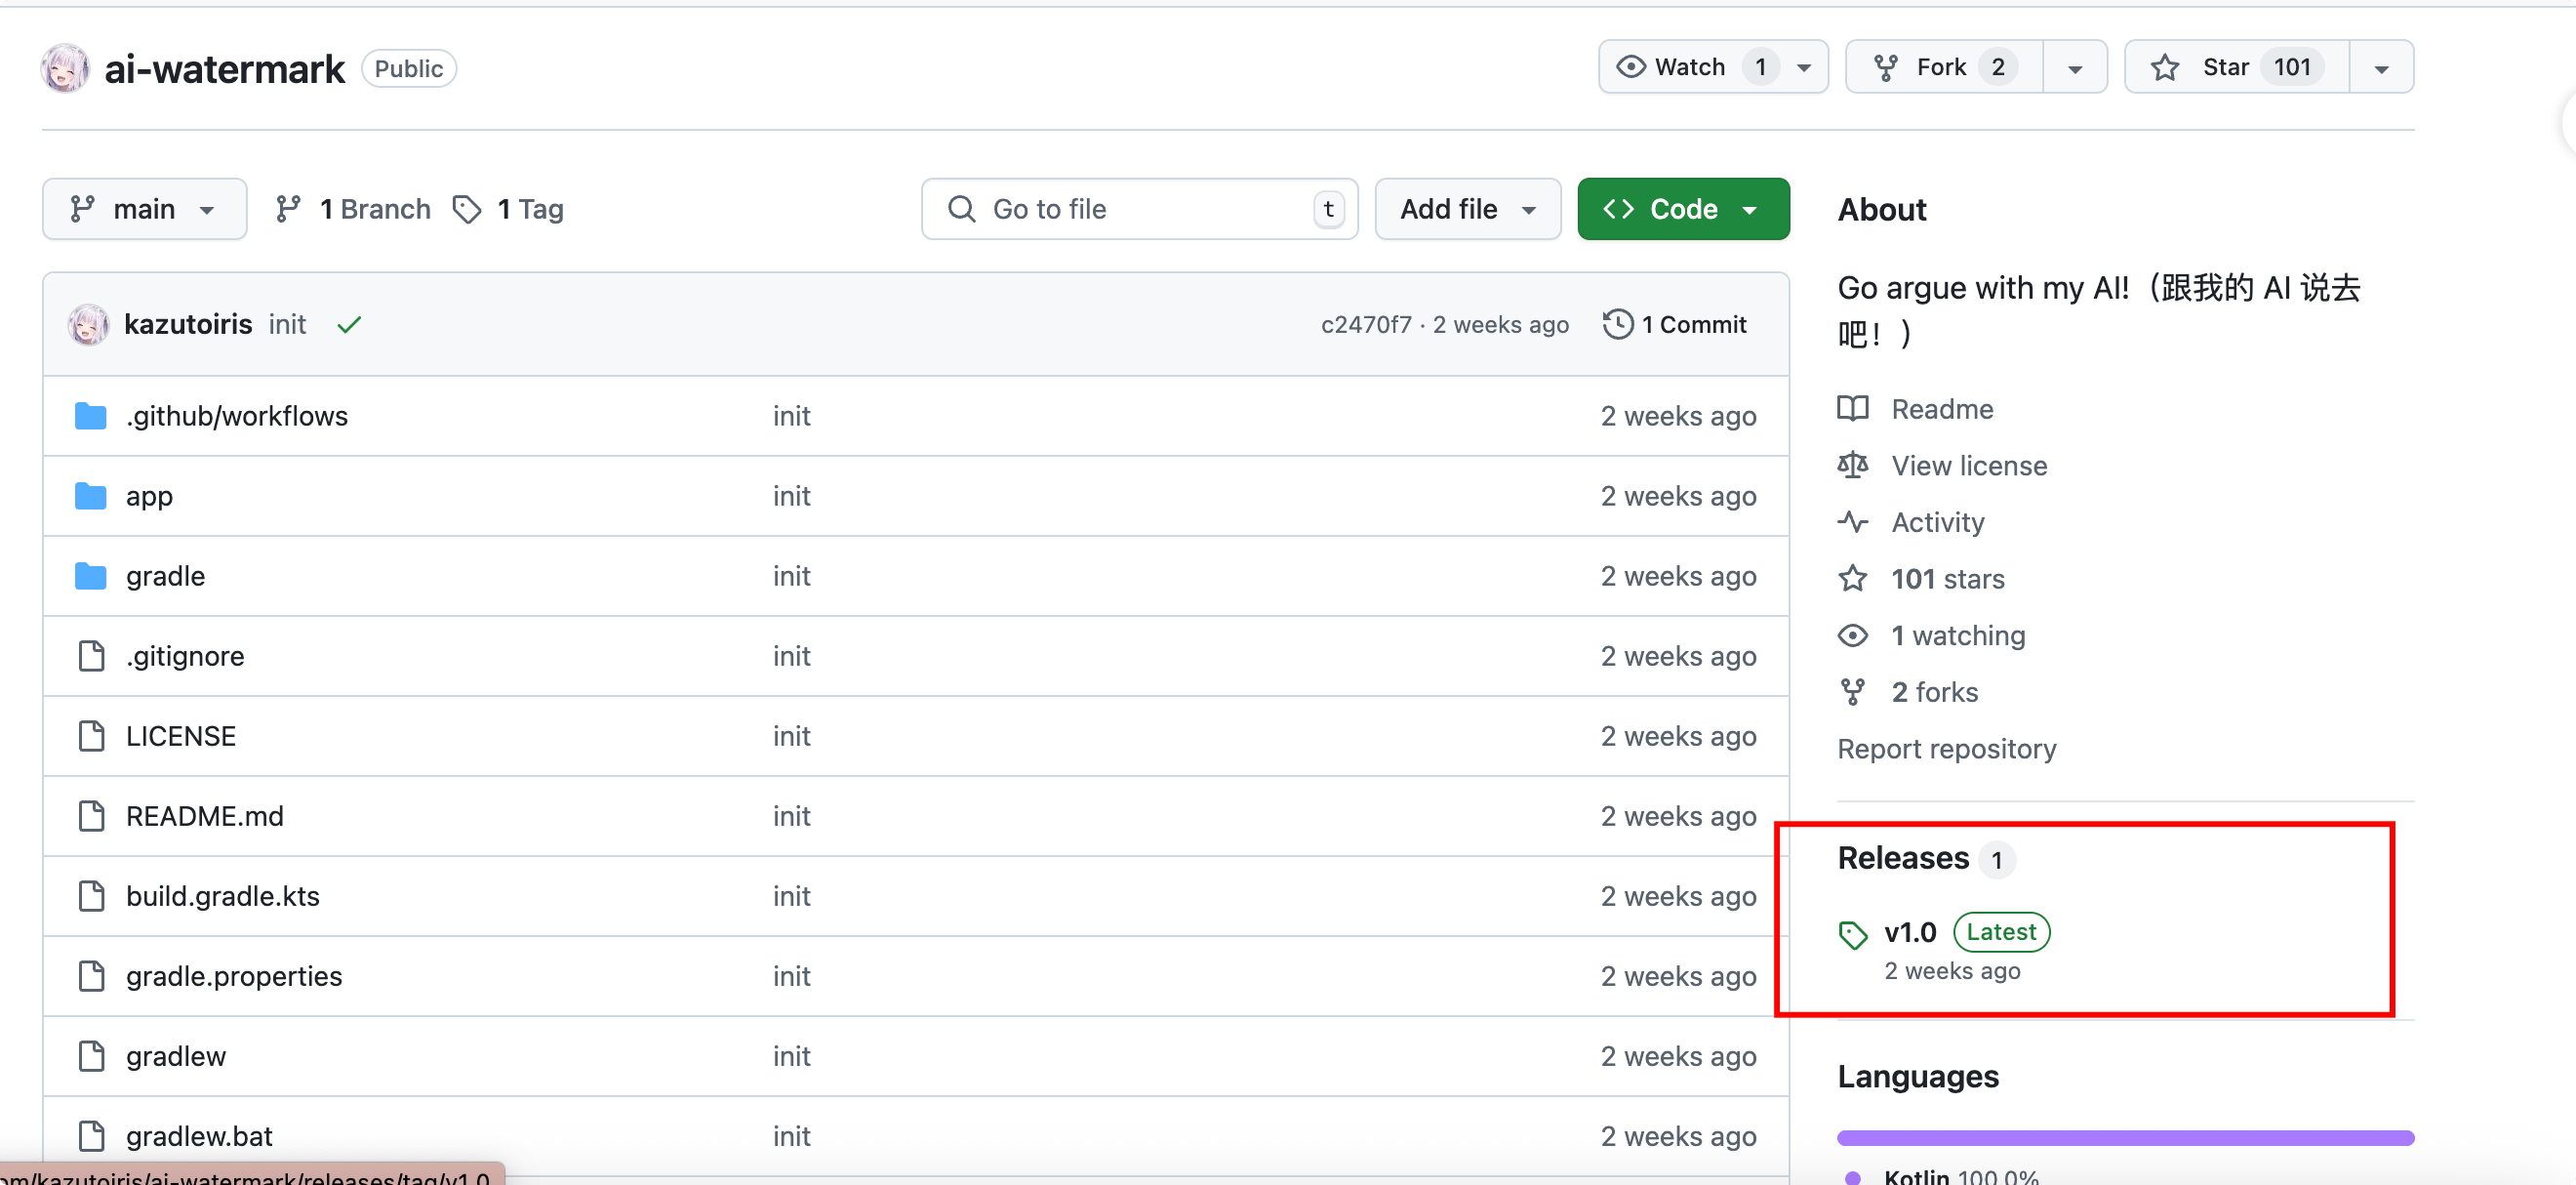Star the ai-watermark repository

pyautogui.click(x=2236, y=67)
